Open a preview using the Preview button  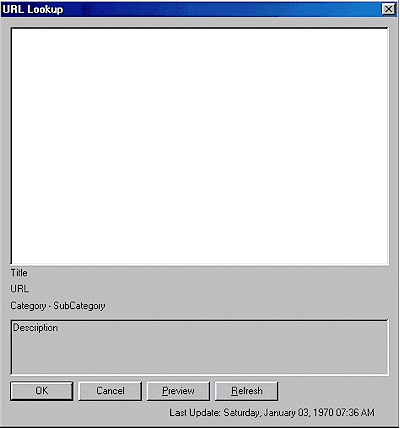pos(178,391)
